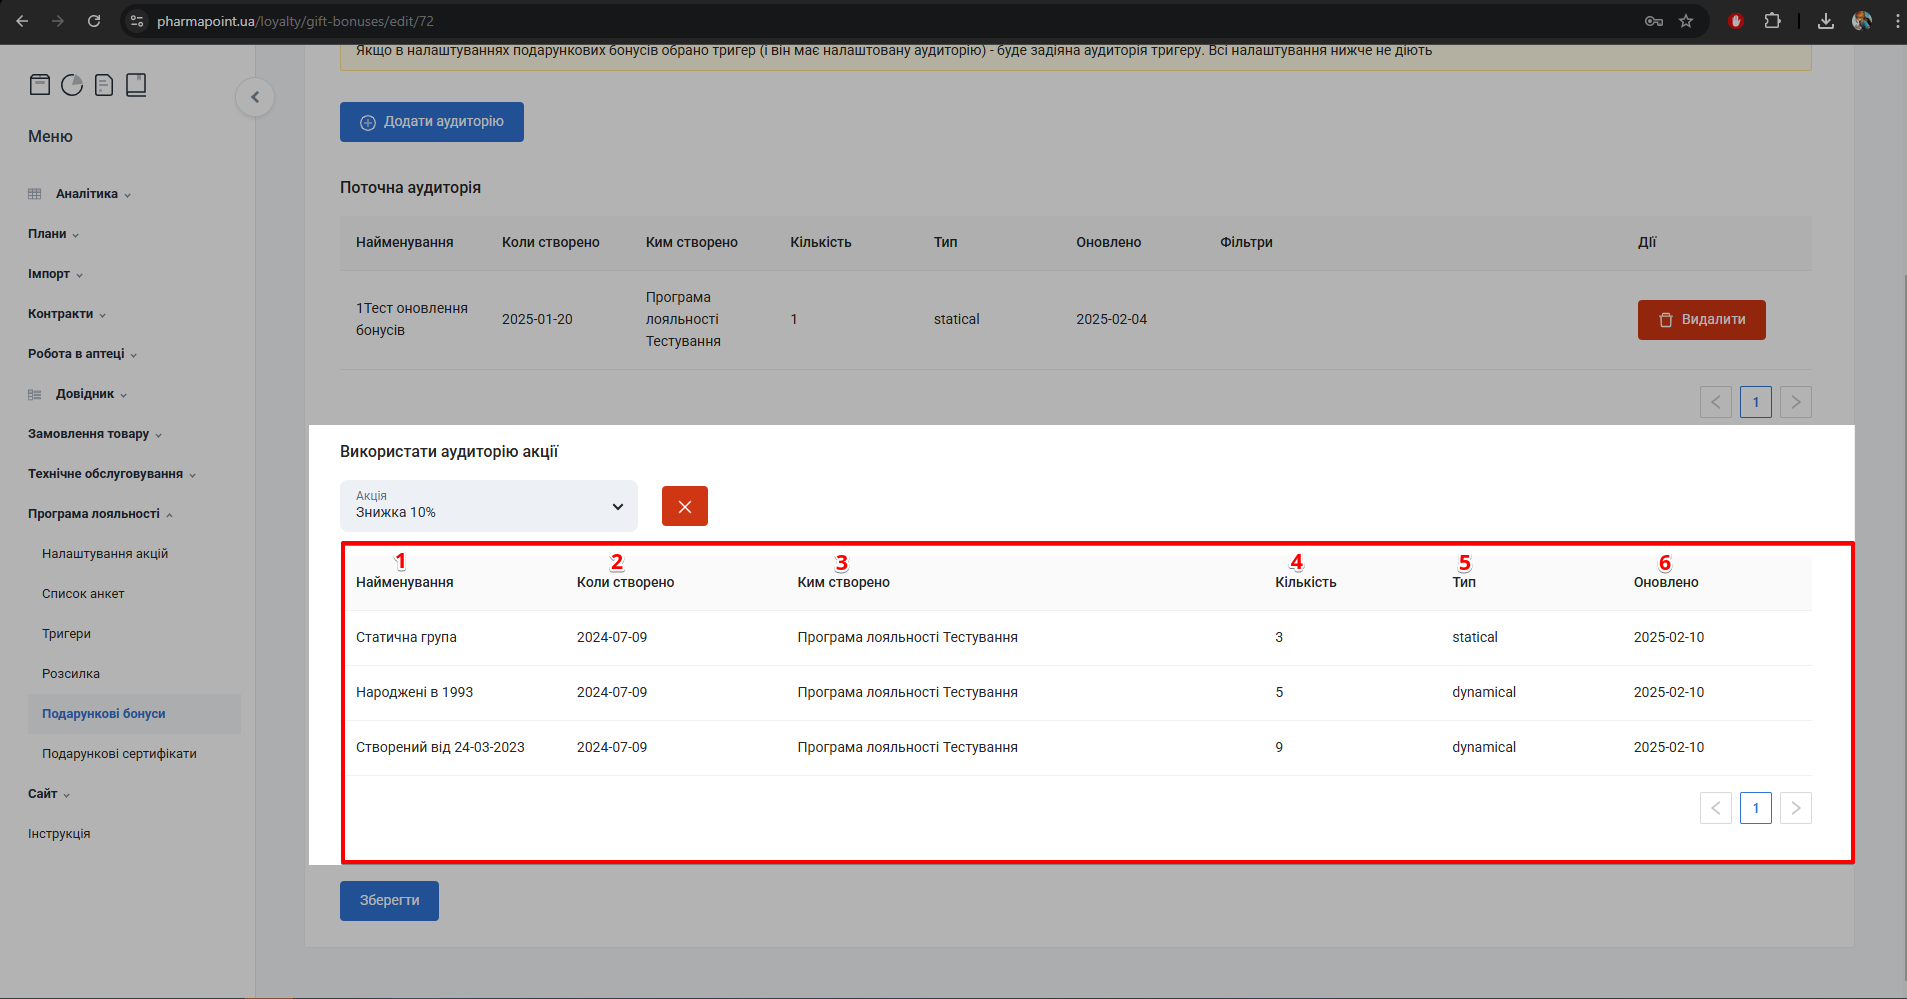This screenshot has width=1907, height=999.
Task: Go to next page in Поточна аудиторія pagination
Action: 1796,402
